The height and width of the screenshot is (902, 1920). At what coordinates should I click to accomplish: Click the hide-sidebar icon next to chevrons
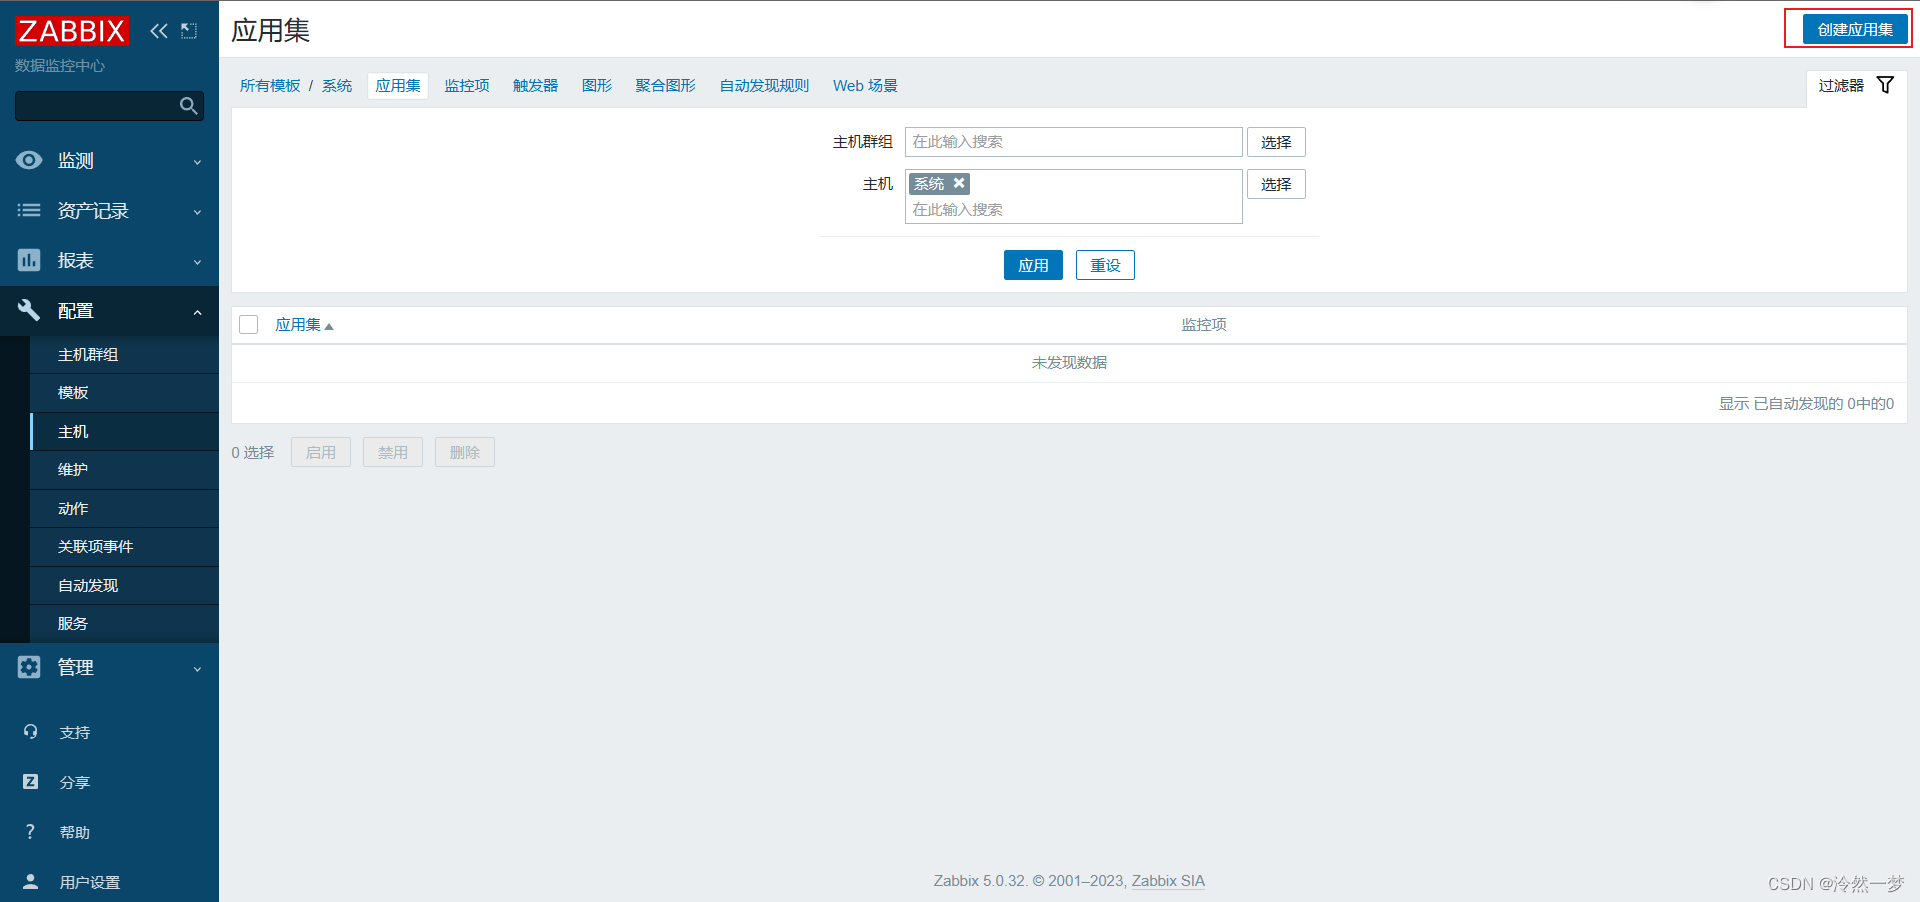(189, 31)
